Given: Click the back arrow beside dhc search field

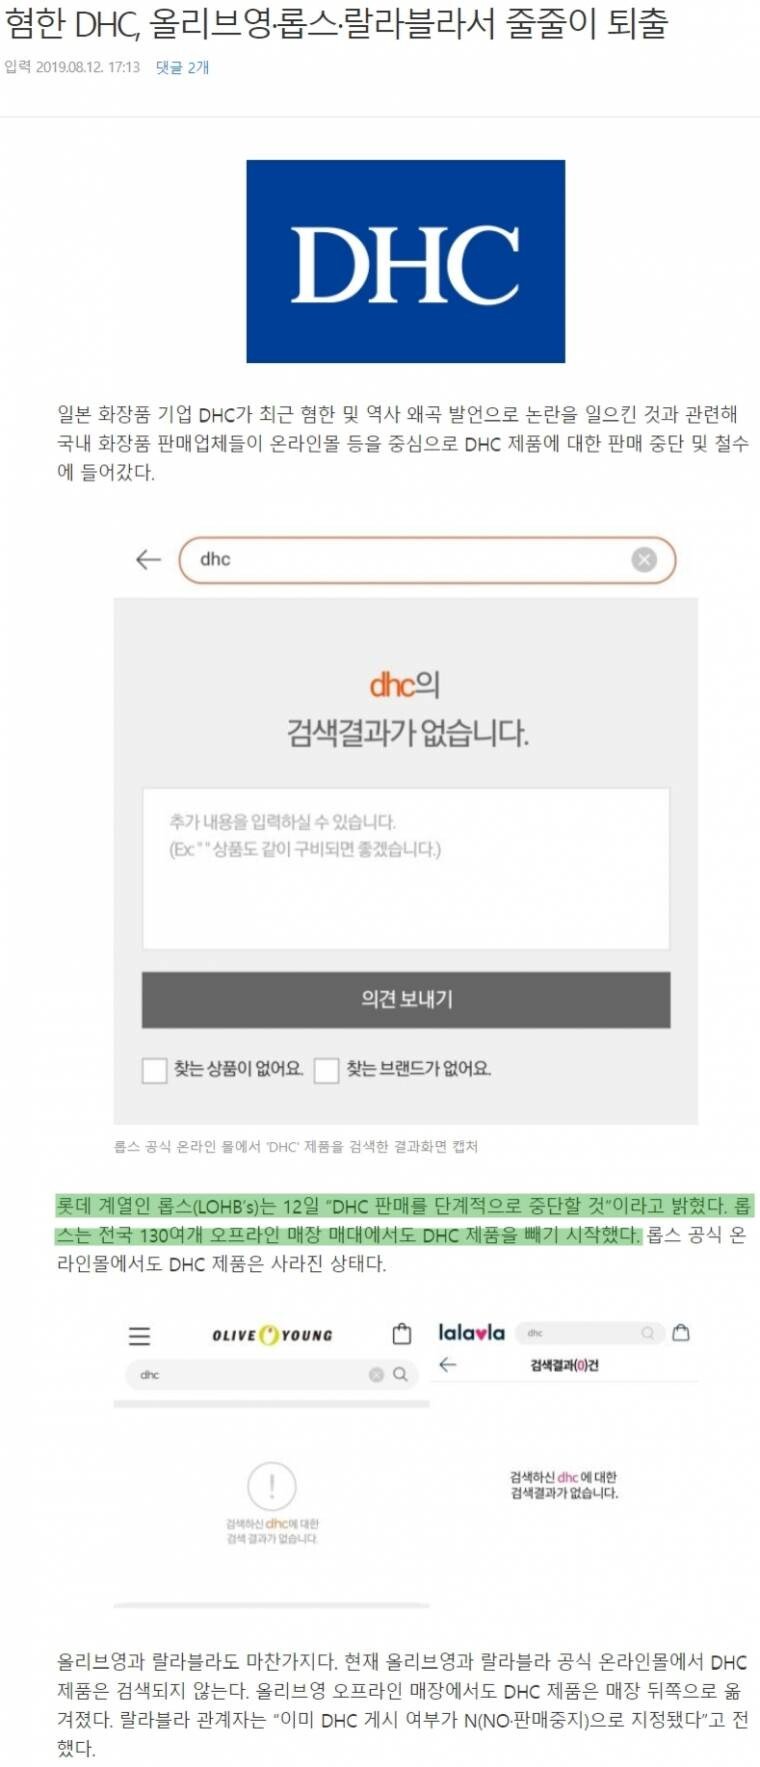Looking at the screenshot, I should 148,559.
